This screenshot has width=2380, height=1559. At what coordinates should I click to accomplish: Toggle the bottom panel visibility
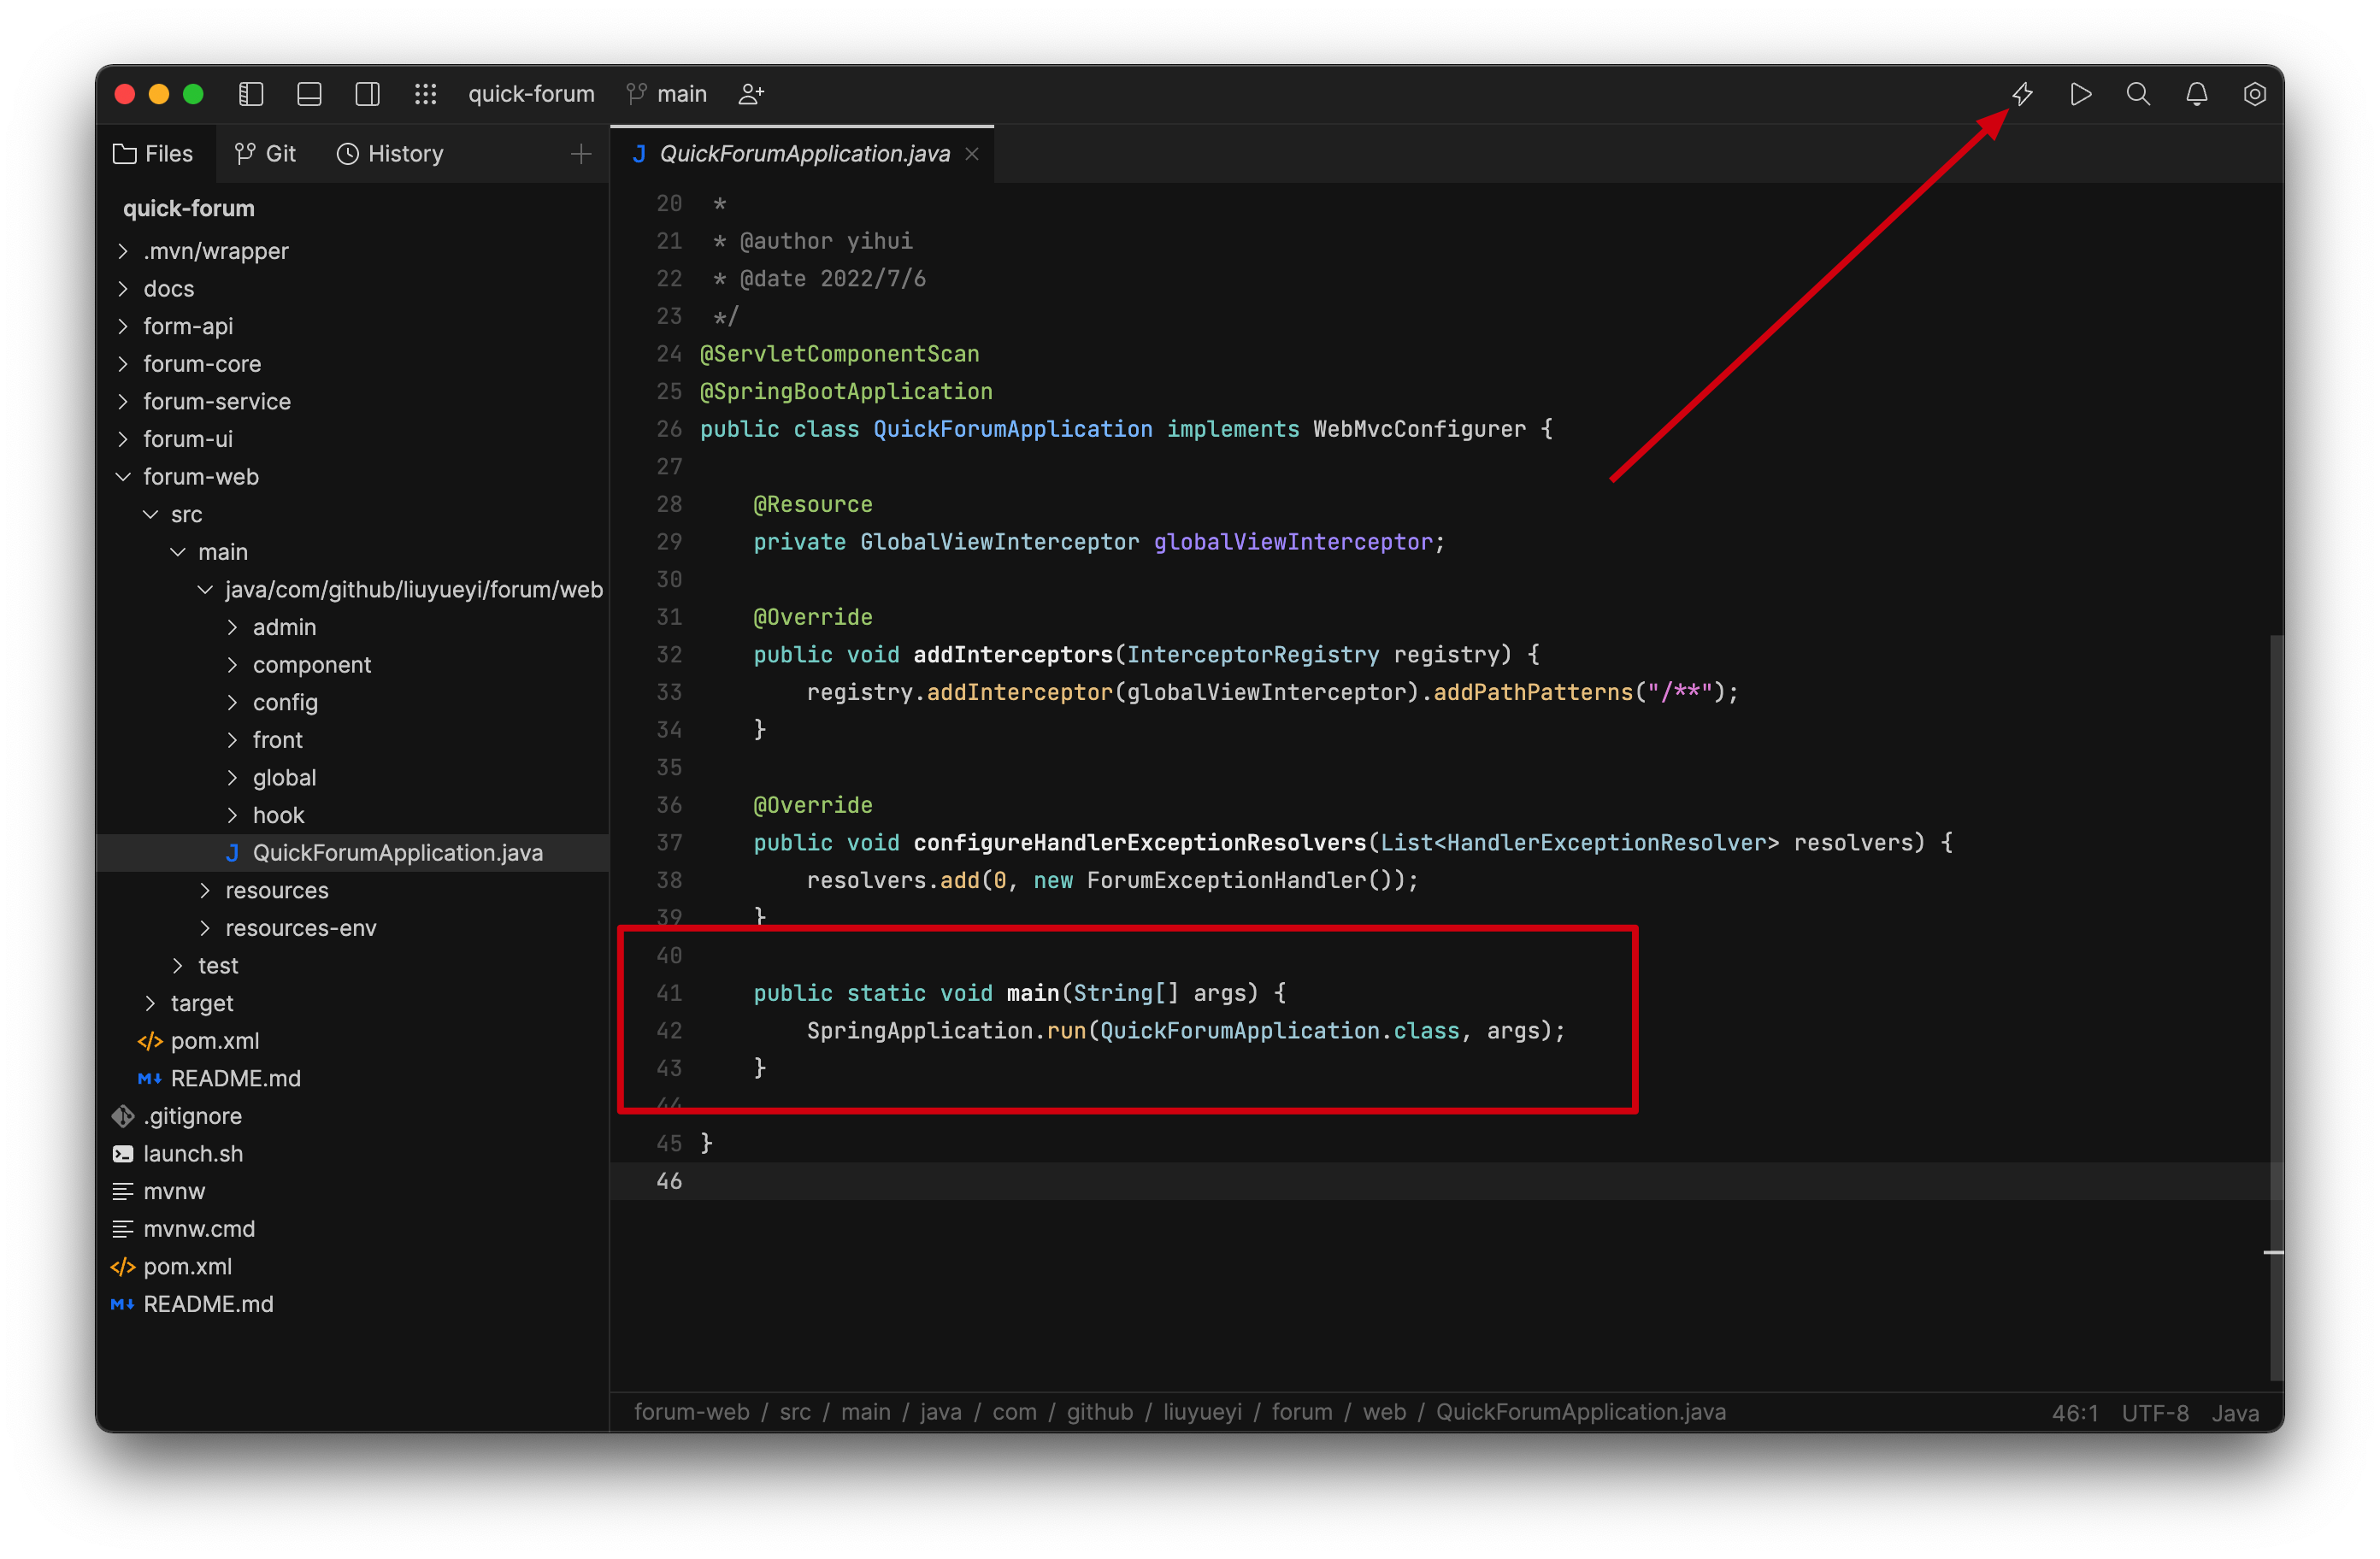pos(308,94)
